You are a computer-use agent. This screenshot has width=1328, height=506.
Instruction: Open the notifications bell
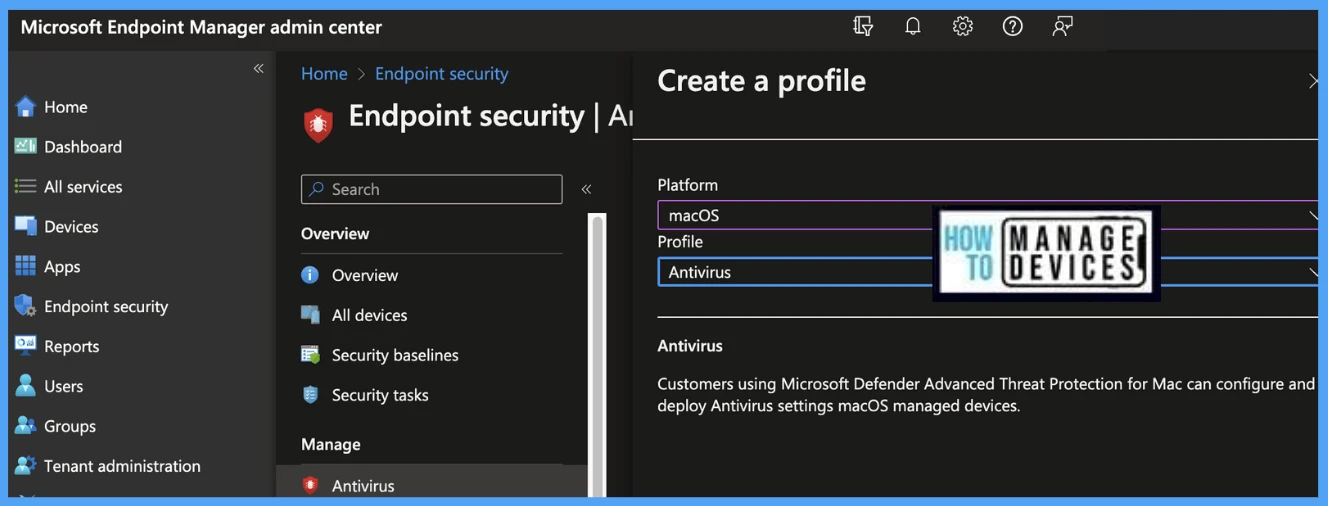pos(913,27)
